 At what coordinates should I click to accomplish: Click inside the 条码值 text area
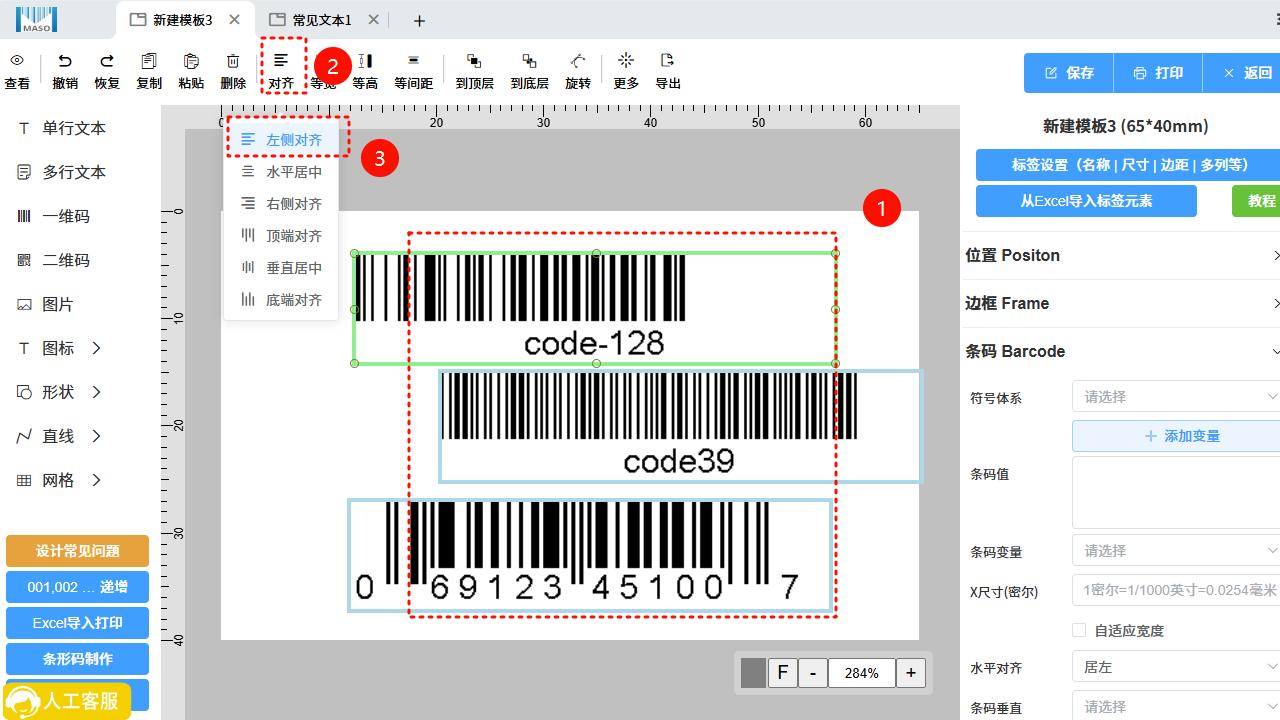point(1176,492)
